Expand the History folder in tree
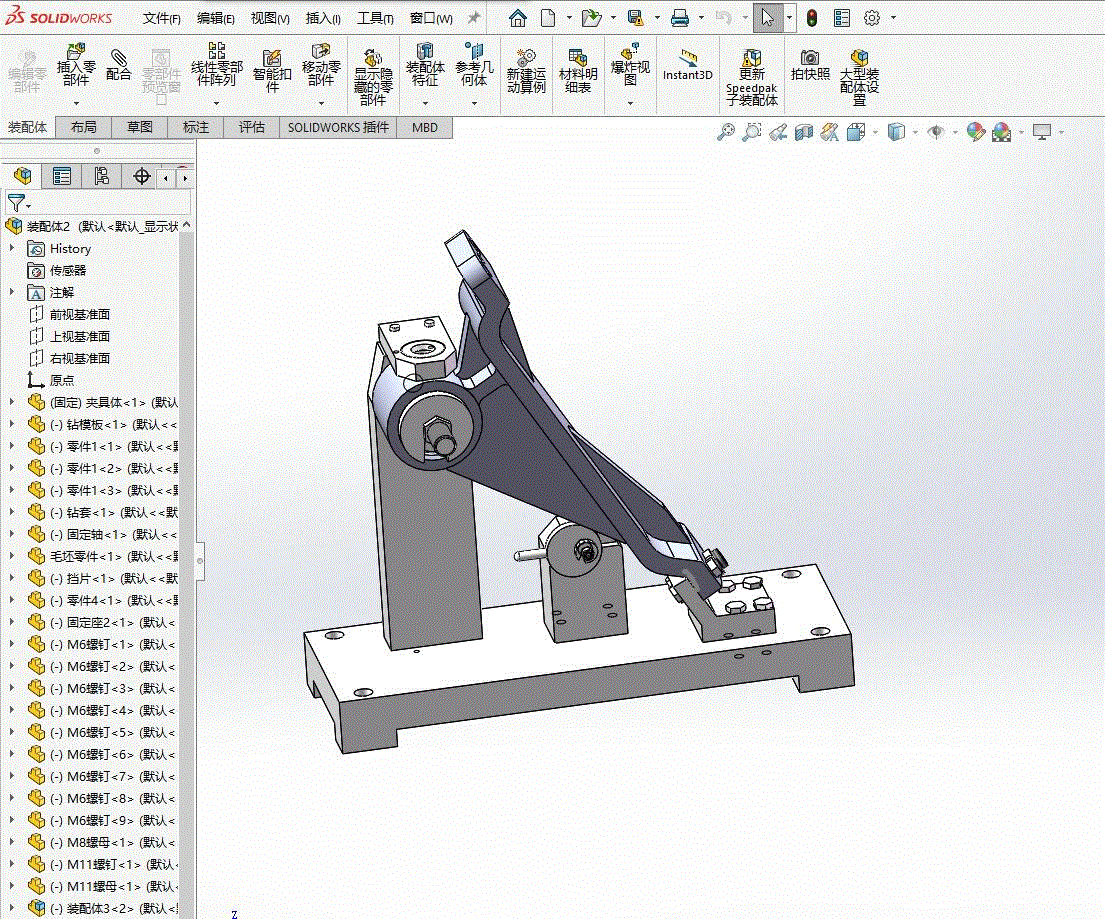This screenshot has width=1105, height=919. pos(12,248)
